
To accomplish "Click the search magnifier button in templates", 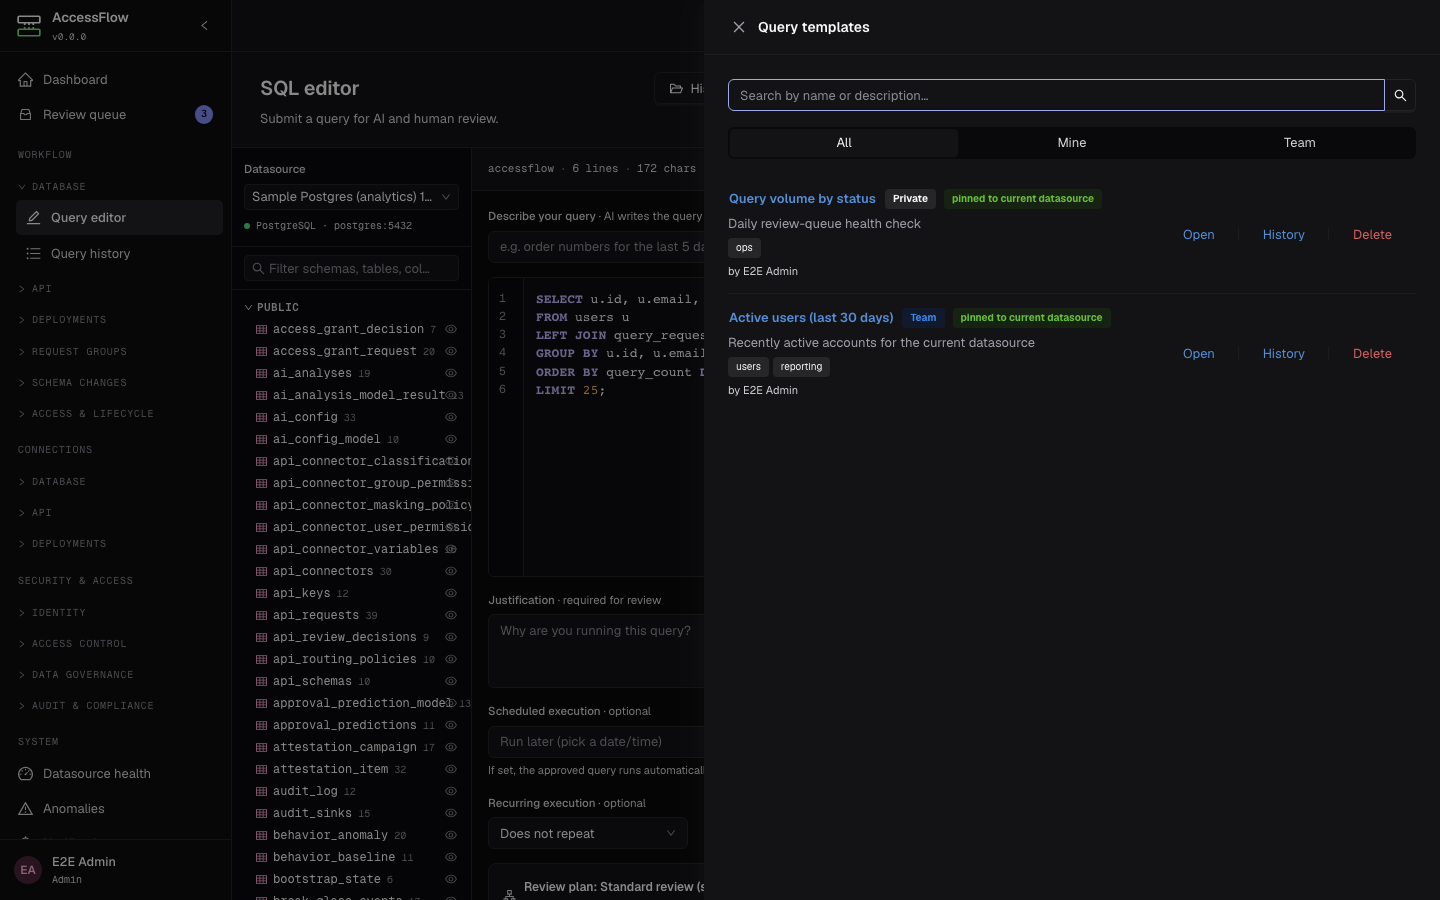I will pyautogui.click(x=1400, y=95).
